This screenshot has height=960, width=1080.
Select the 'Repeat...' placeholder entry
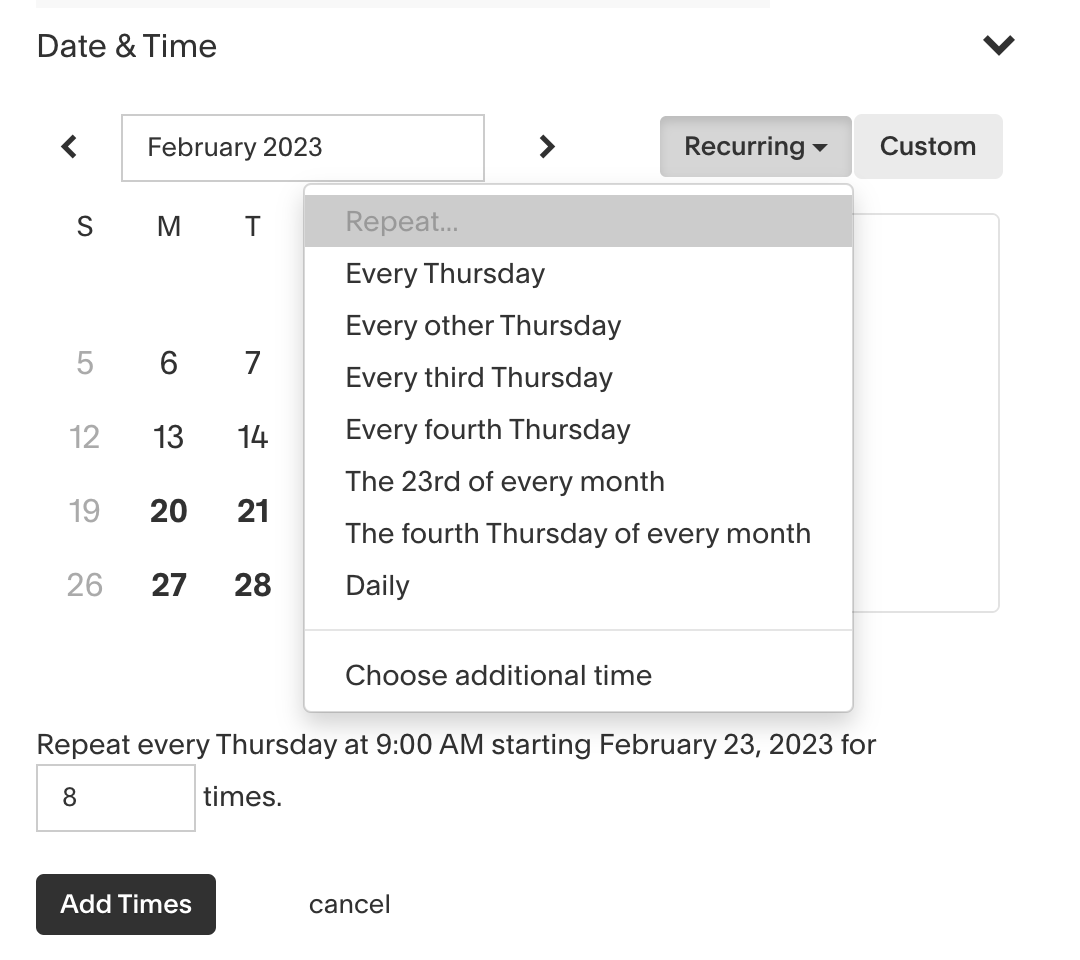click(x=401, y=221)
